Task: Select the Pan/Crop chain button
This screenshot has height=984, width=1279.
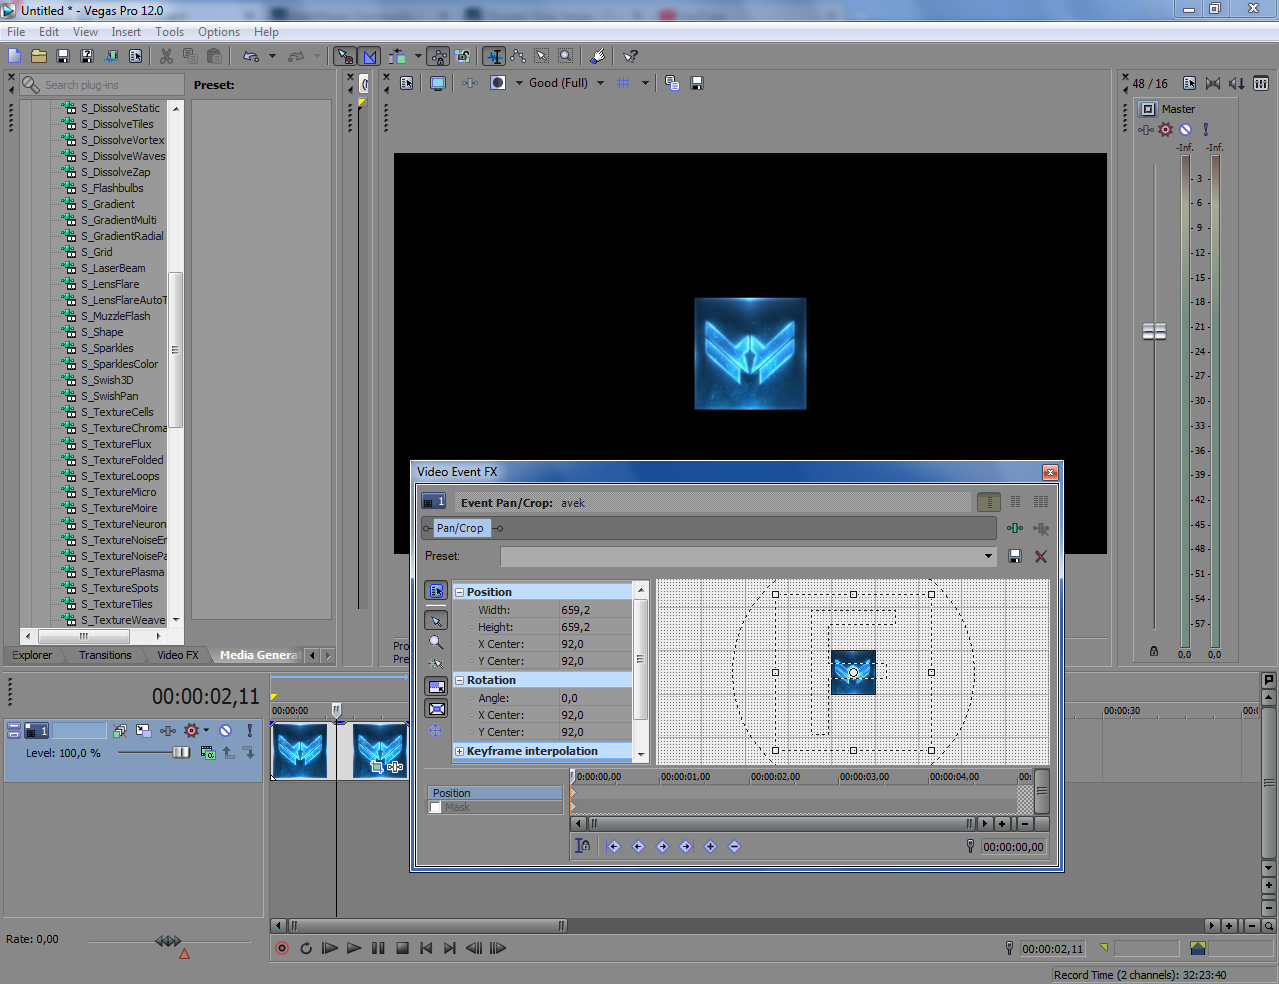Action: tap(460, 528)
